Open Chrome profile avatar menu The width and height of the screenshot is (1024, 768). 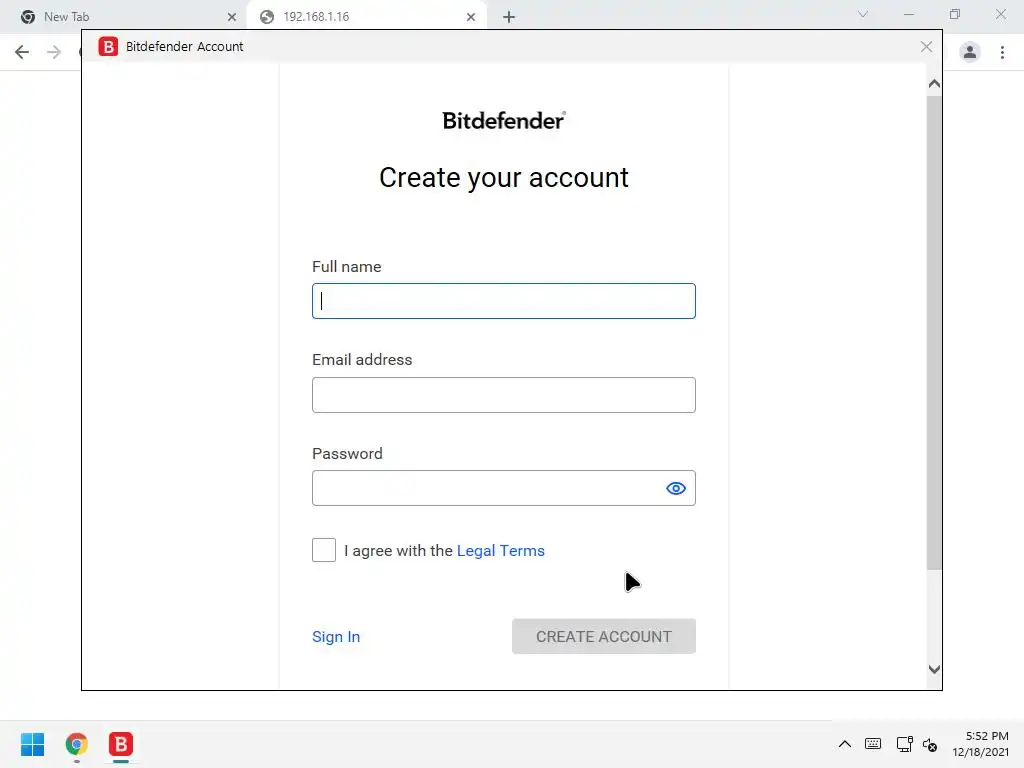[x=970, y=52]
